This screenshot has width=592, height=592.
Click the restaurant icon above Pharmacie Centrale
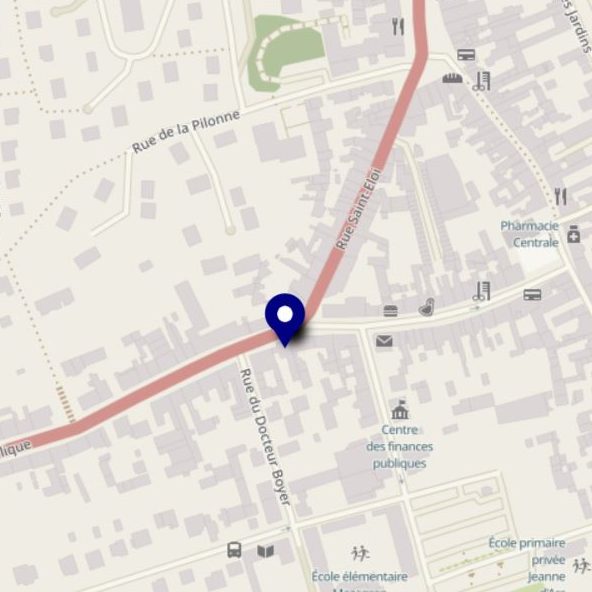click(561, 197)
